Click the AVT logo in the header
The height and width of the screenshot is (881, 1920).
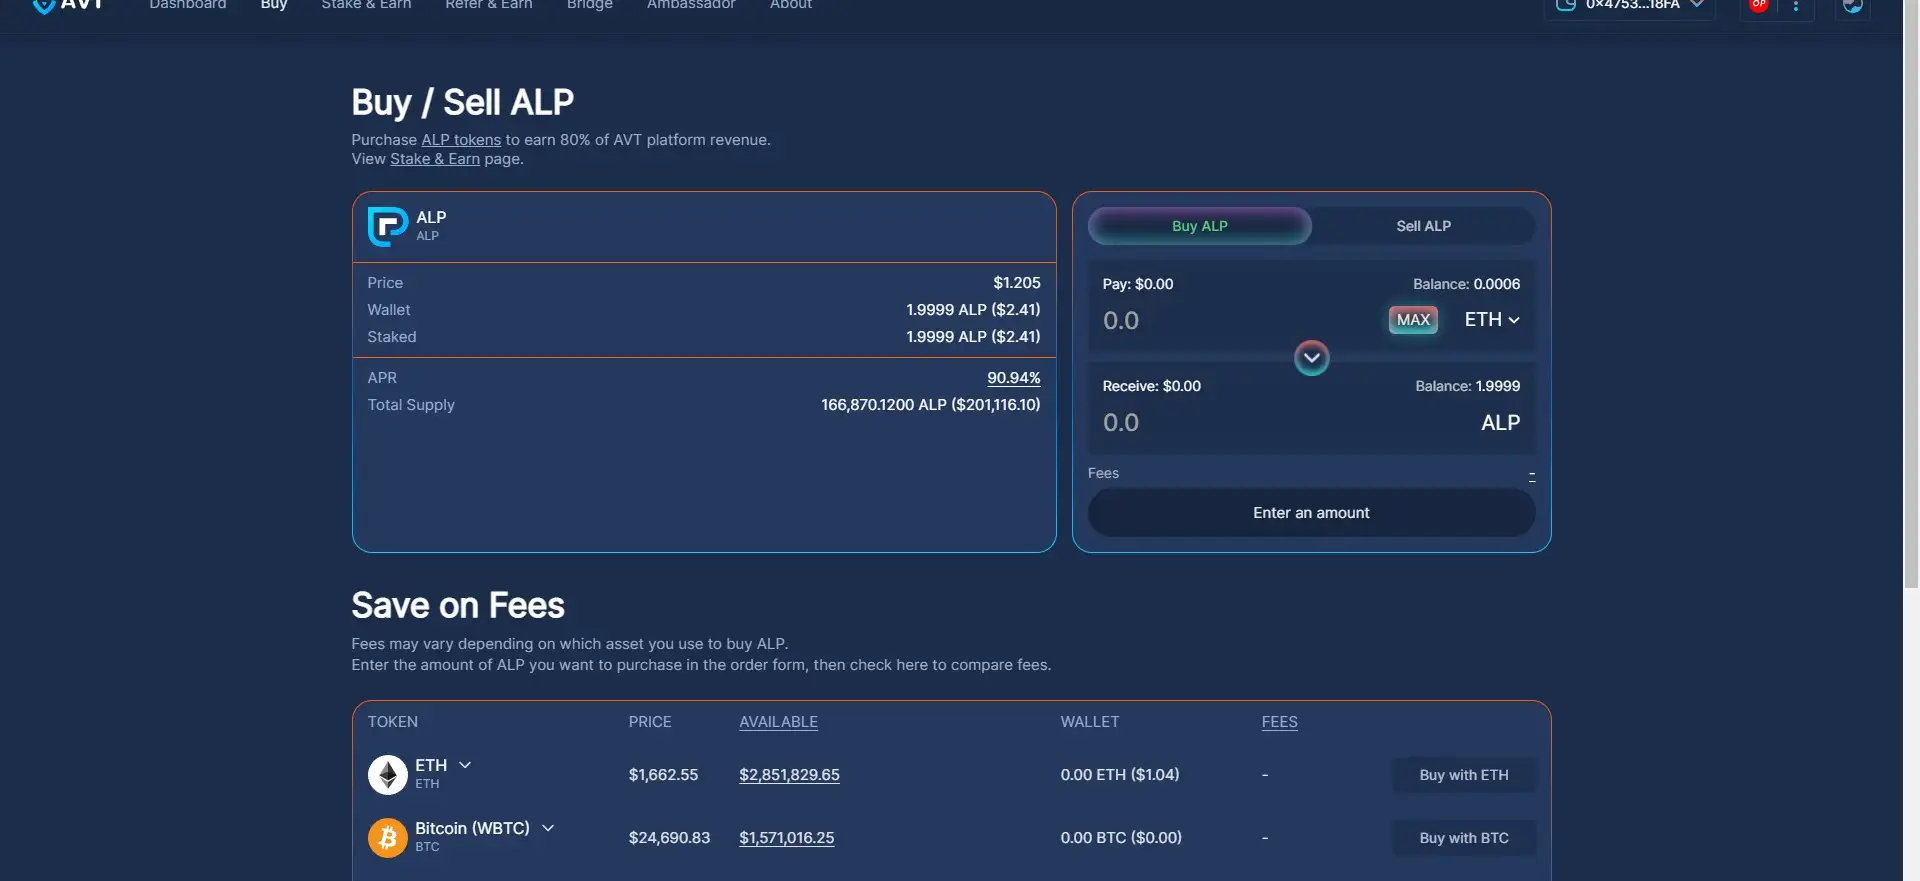coord(67,5)
